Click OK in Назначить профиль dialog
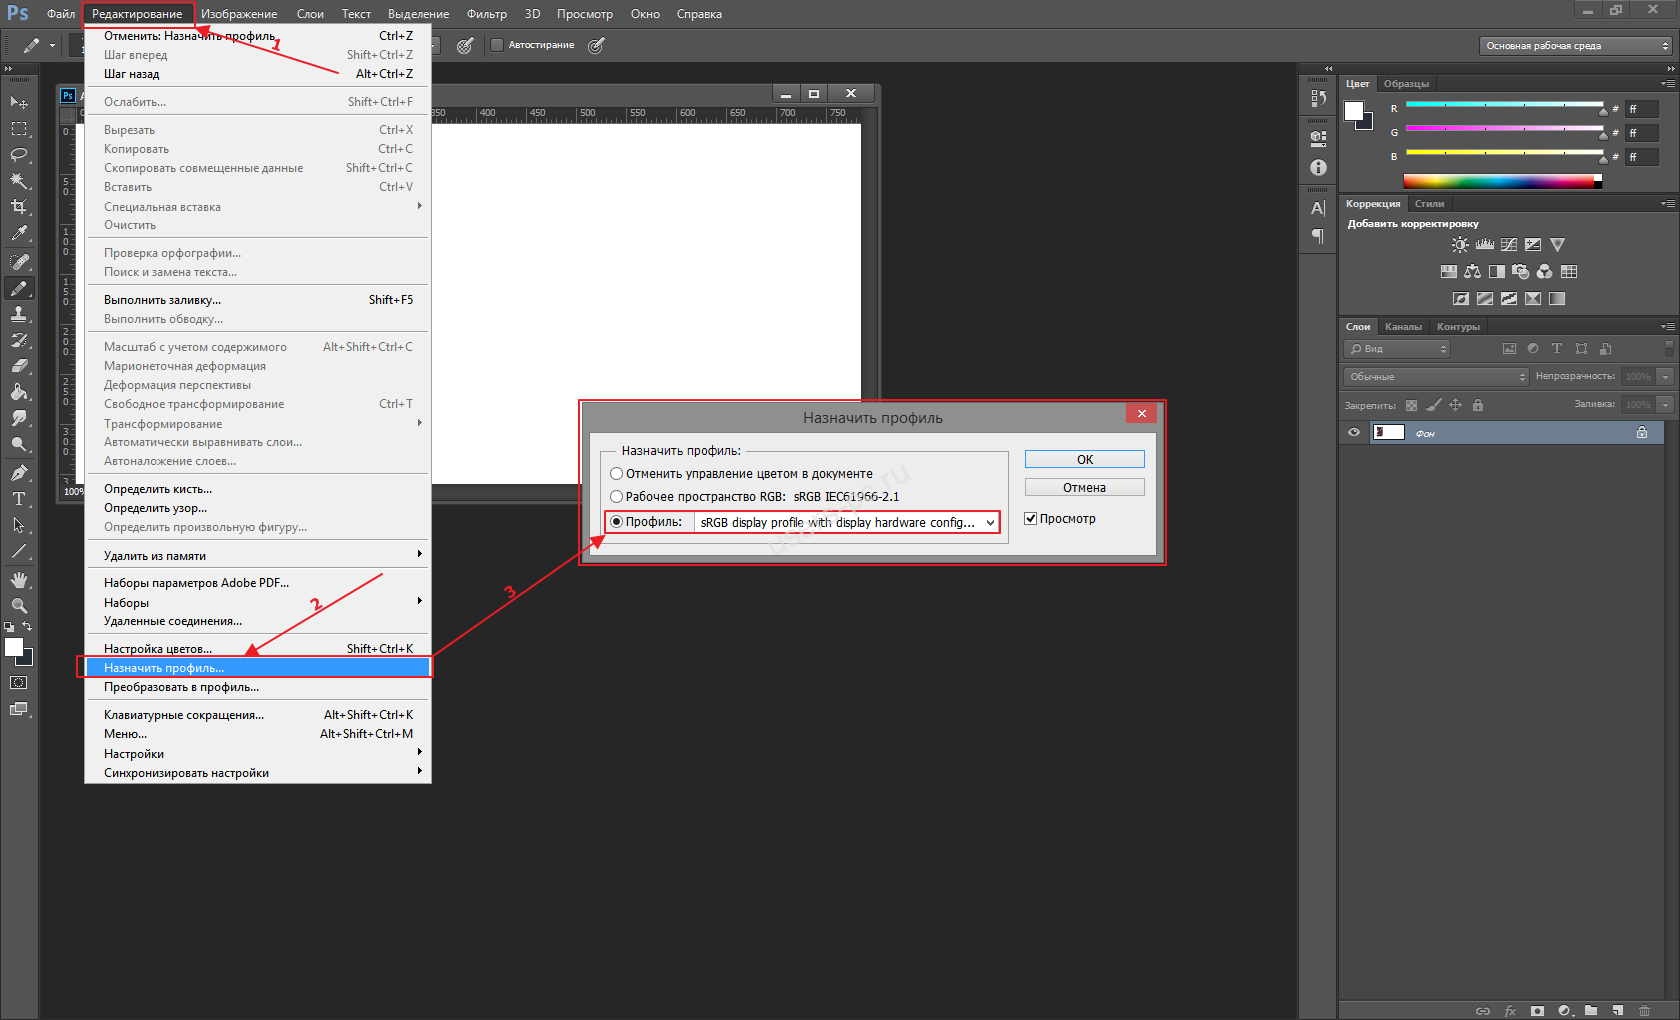 [1084, 460]
